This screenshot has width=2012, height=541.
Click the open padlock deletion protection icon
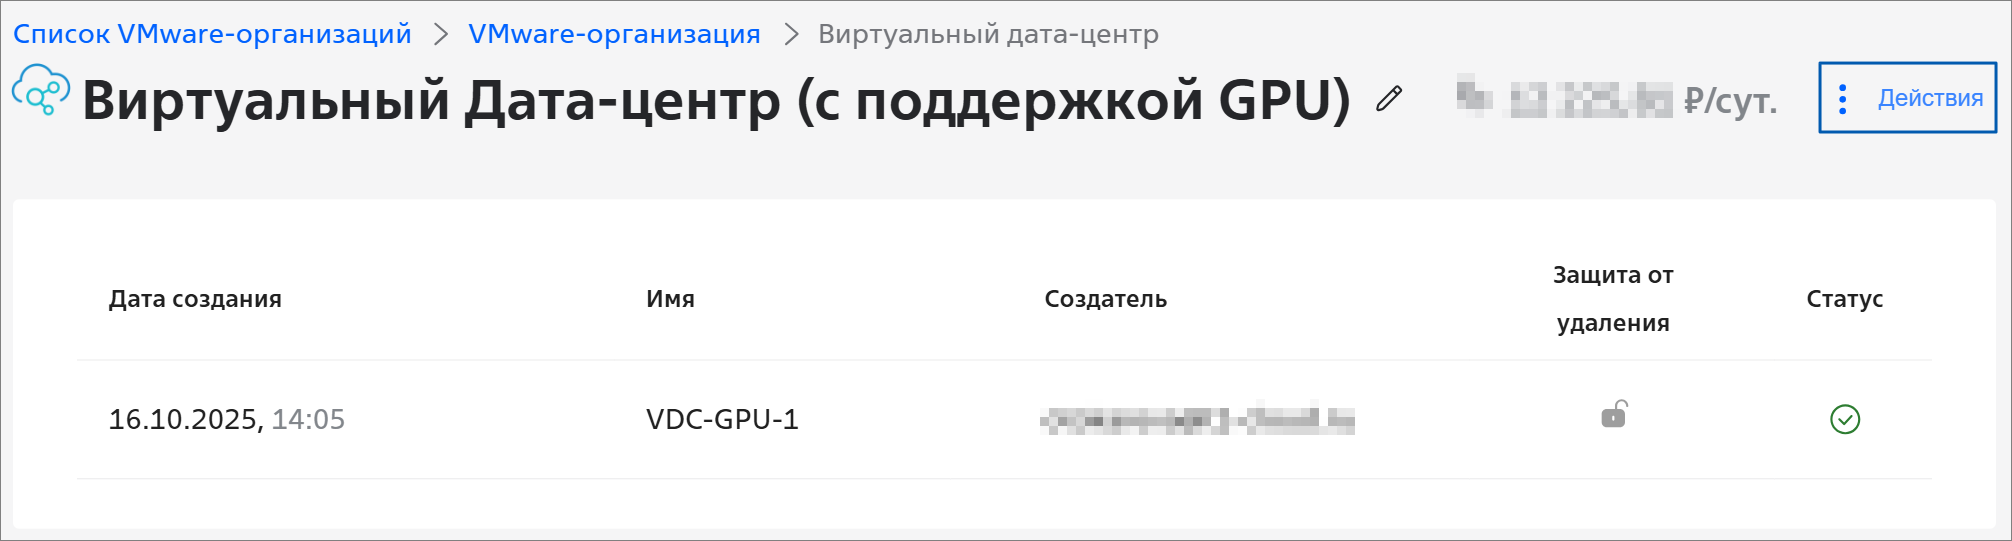click(1614, 414)
